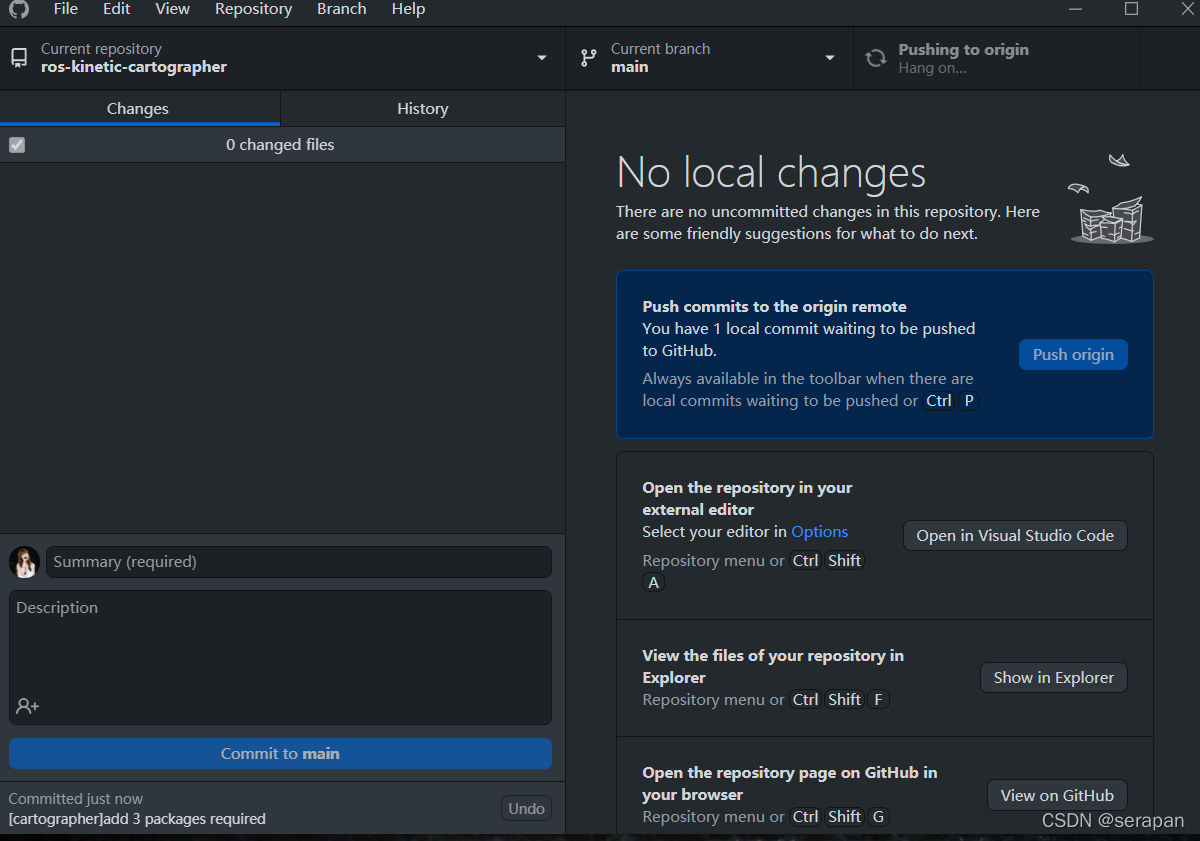Open the Edit menu

click(117, 9)
